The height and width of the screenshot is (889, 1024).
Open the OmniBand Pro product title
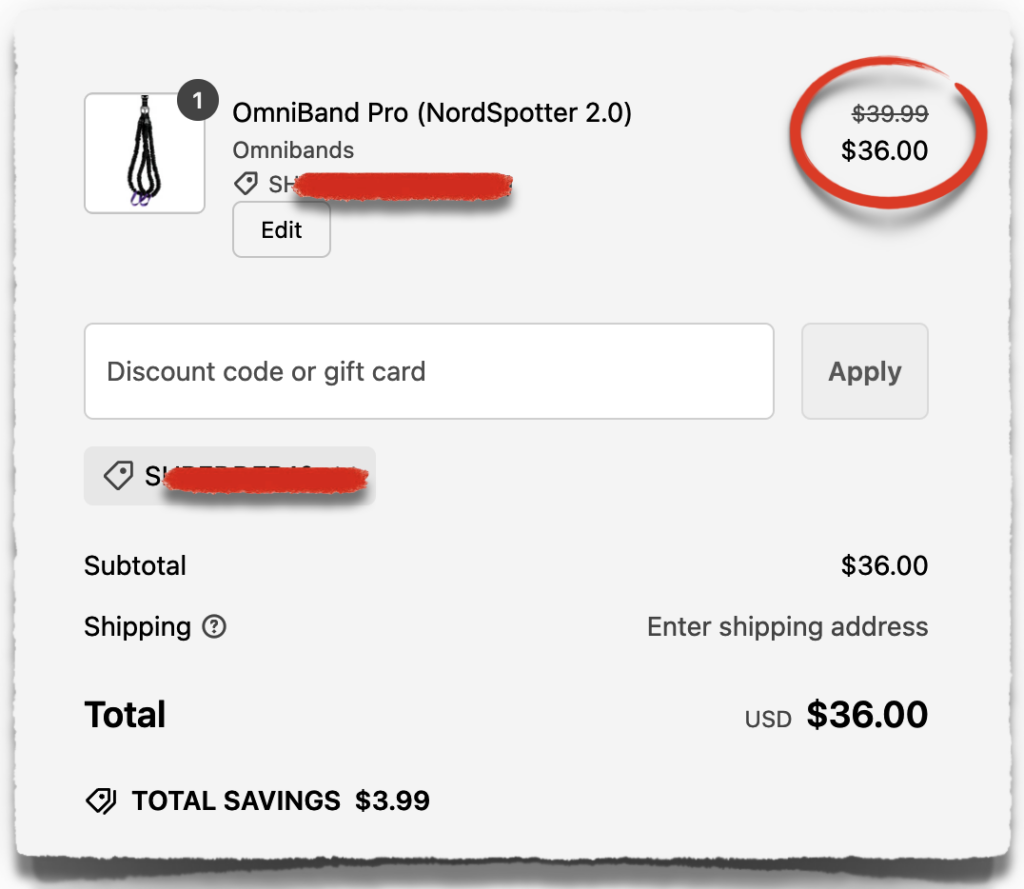pyautogui.click(x=435, y=113)
